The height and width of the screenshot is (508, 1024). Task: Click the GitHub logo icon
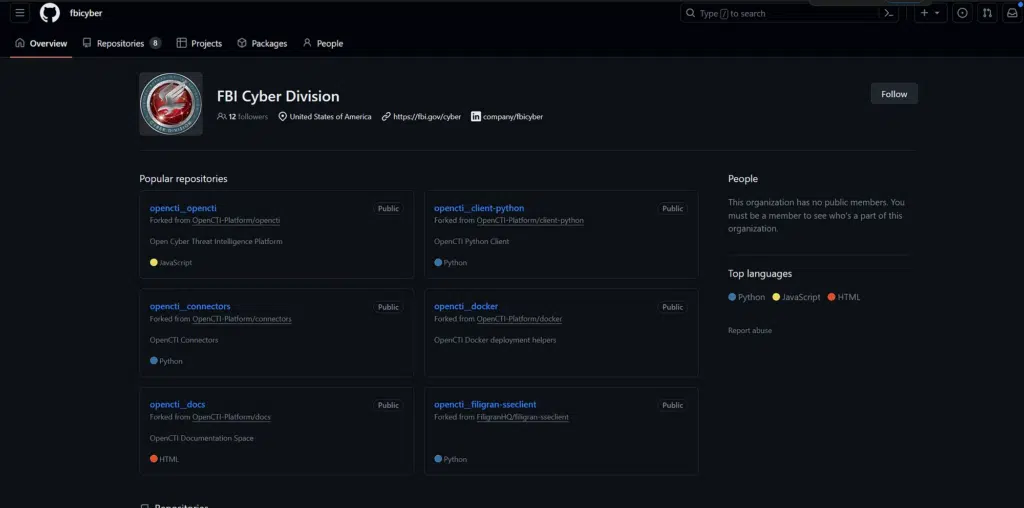pos(50,13)
